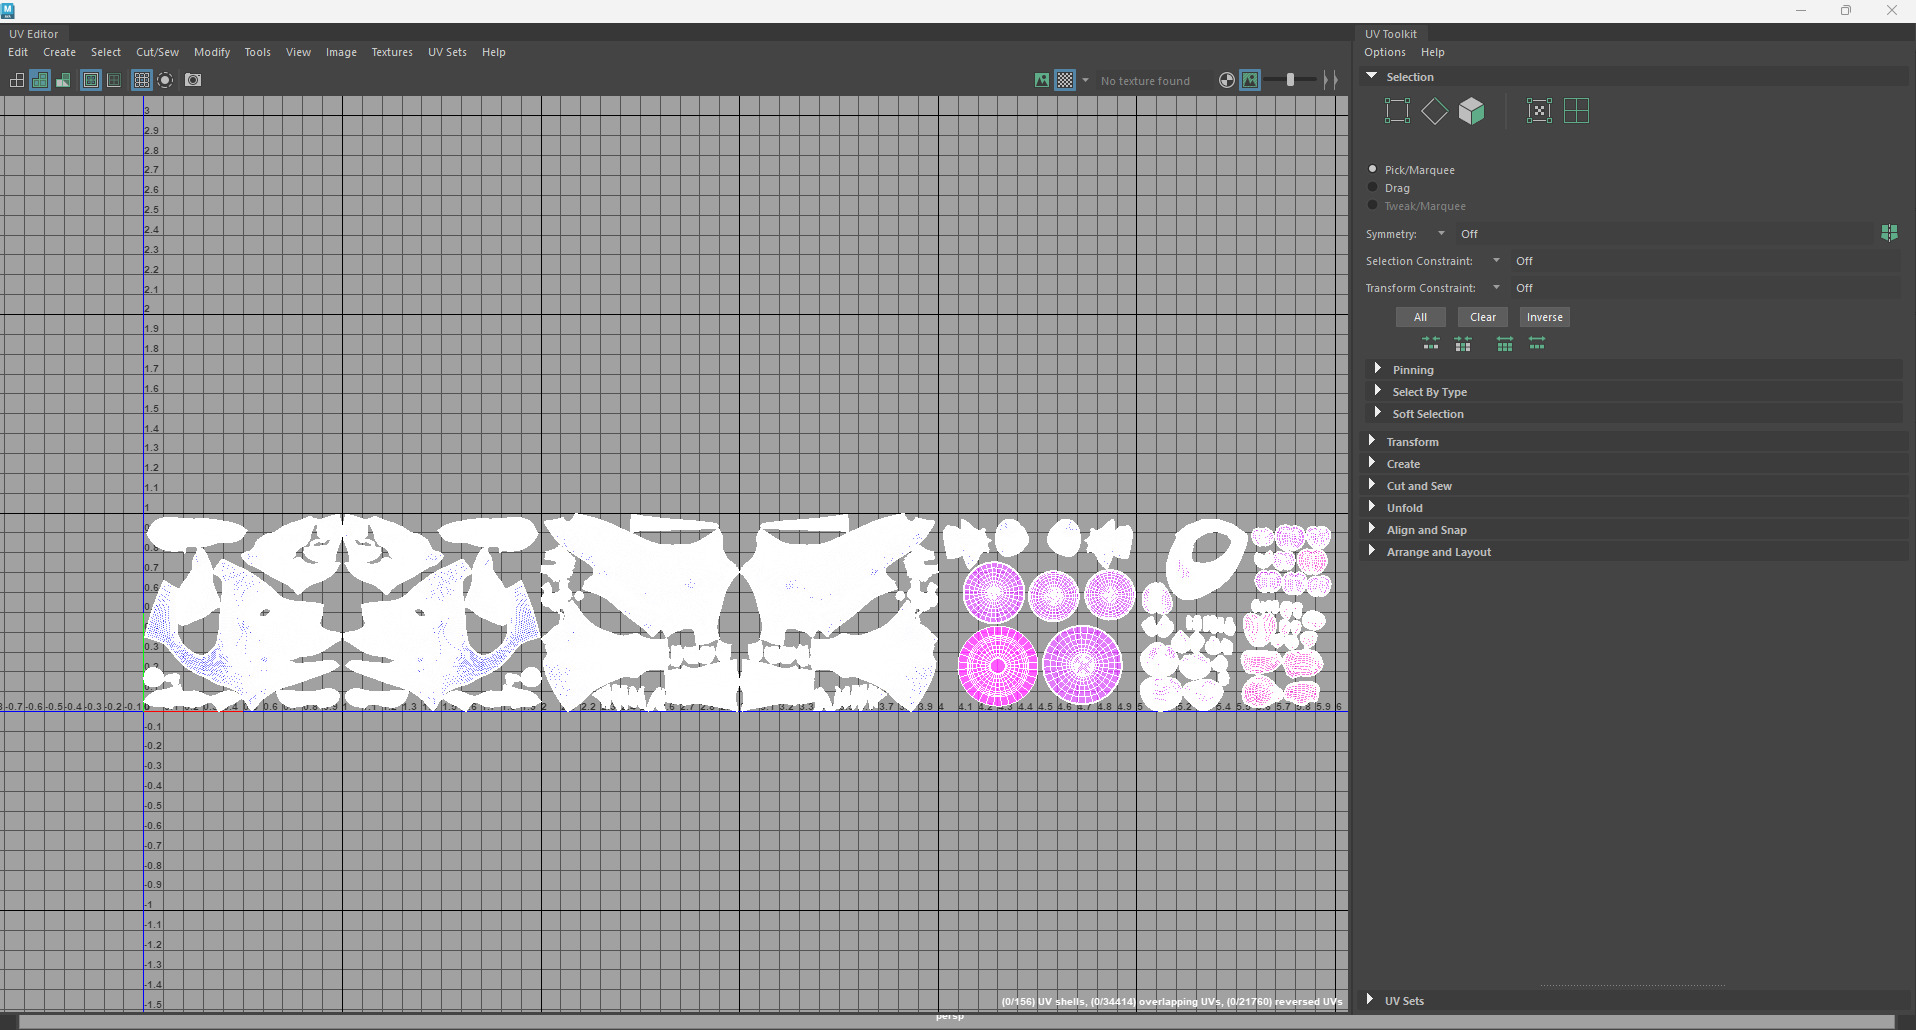Image resolution: width=1916 pixels, height=1030 pixels.
Task: Click the Inverse selection button
Action: tap(1544, 317)
